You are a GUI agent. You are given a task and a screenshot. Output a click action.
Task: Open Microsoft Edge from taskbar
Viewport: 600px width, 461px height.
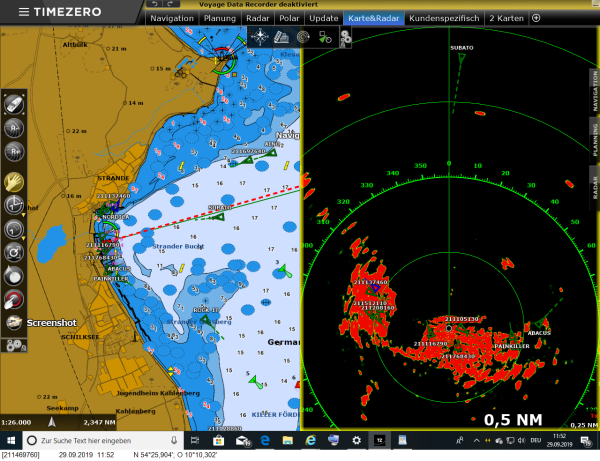264,440
